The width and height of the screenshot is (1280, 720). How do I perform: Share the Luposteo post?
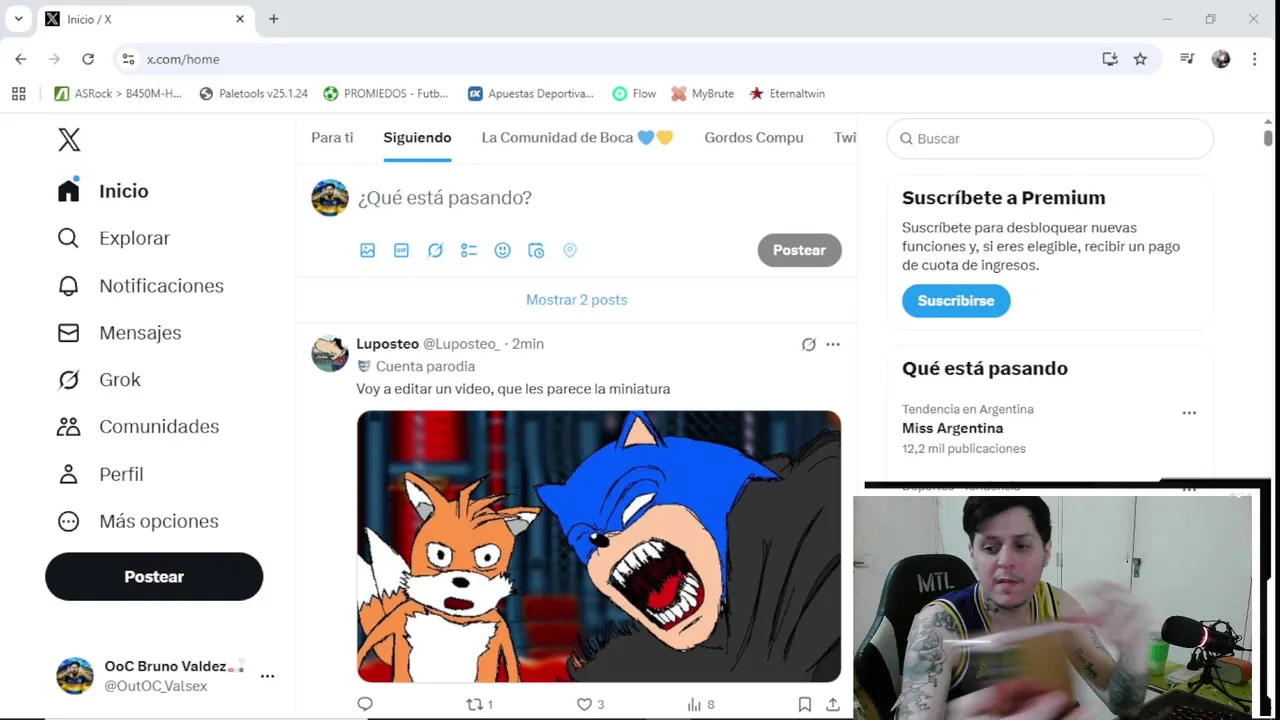coord(832,704)
